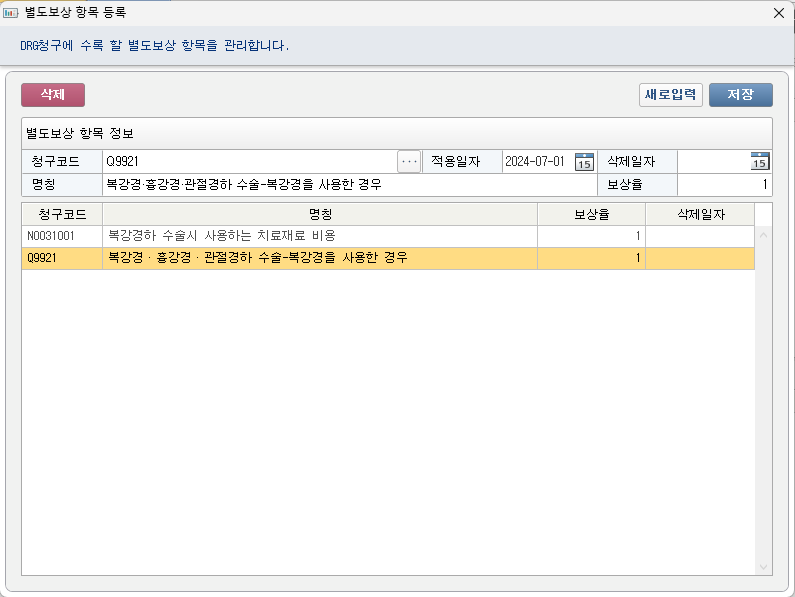Save with the 저장 button

click(x=740, y=95)
